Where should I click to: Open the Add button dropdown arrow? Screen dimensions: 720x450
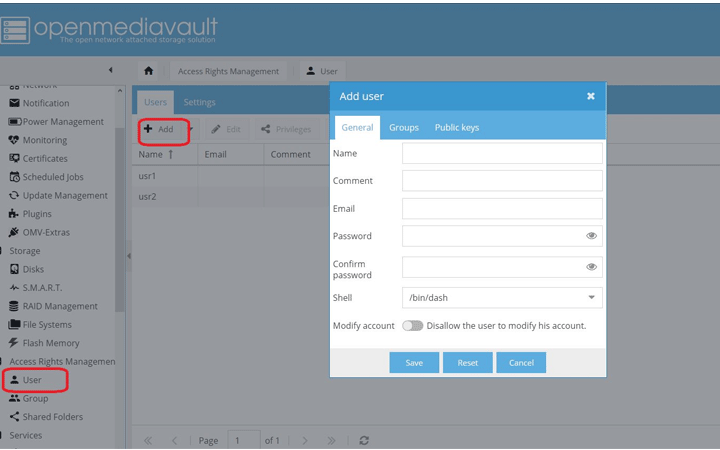click(191, 129)
